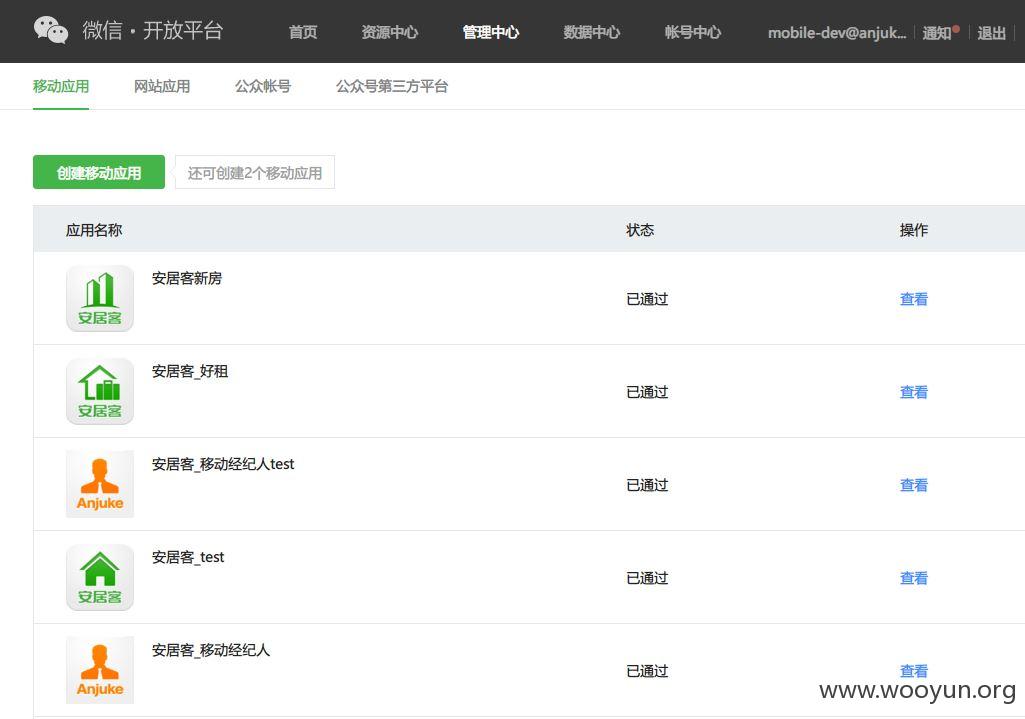Go to 首页 in the top navigation
This screenshot has width=1025, height=719.
click(303, 32)
